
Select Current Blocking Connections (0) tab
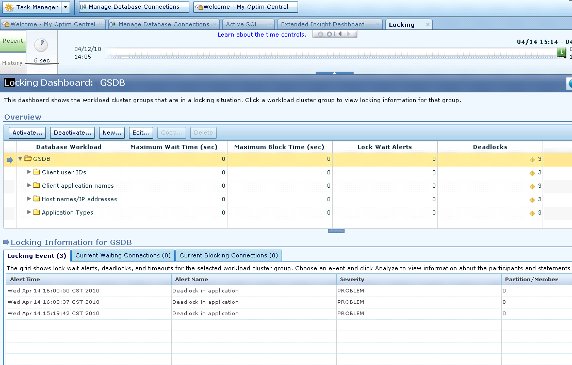[x=229, y=255]
